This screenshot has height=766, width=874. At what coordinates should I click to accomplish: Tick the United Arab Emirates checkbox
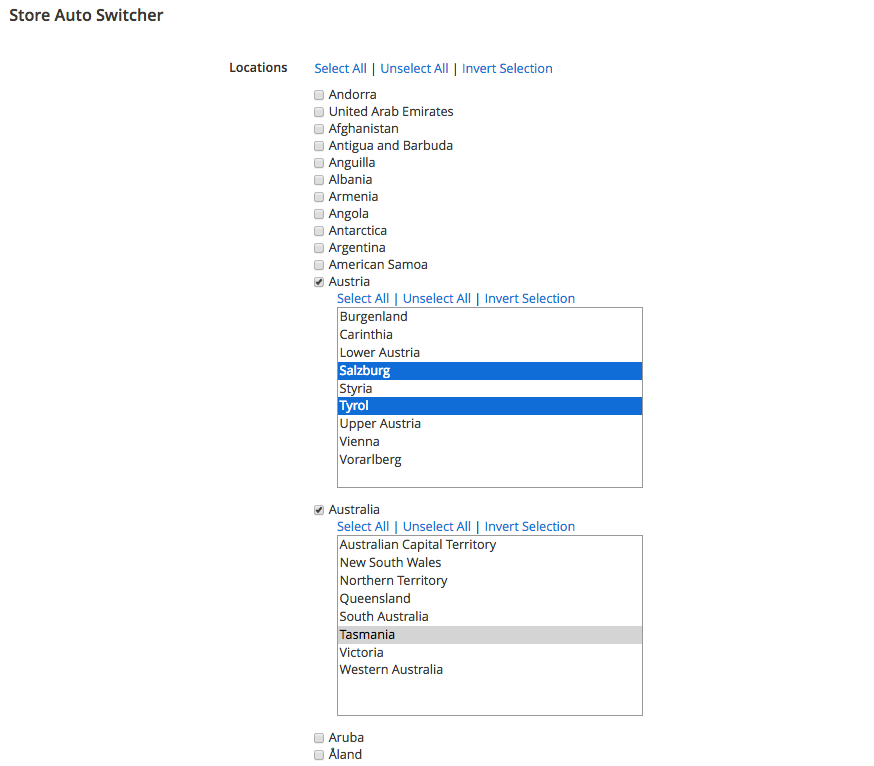319,112
